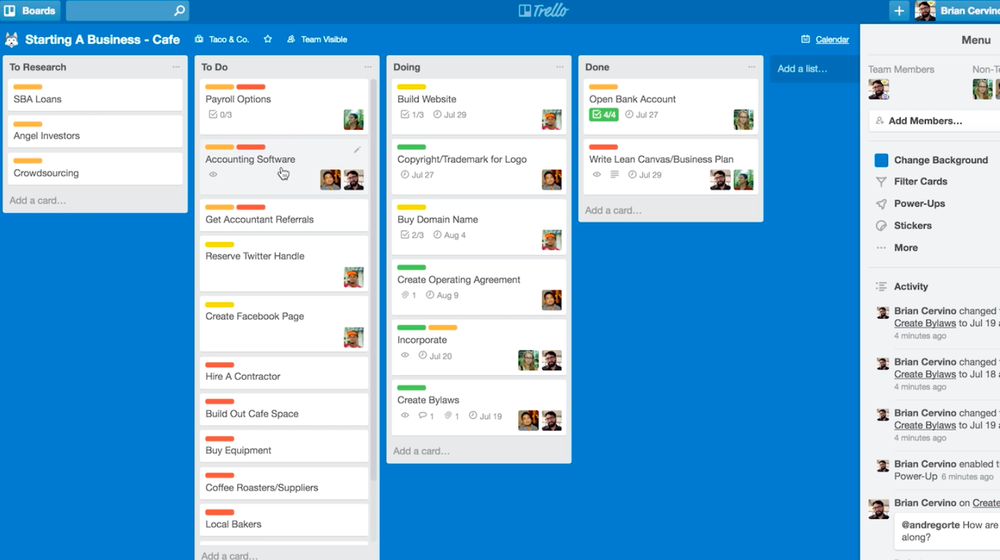Click the member avatar on Payroll Options card
This screenshot has width=1000, height=560.
tap(353, 119)
